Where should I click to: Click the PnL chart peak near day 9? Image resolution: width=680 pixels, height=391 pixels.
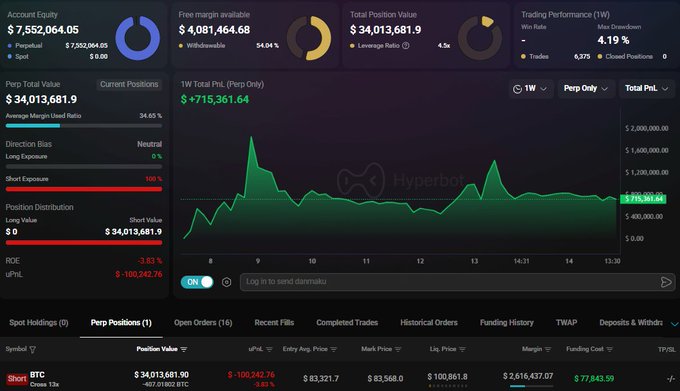tap(251, 138)
